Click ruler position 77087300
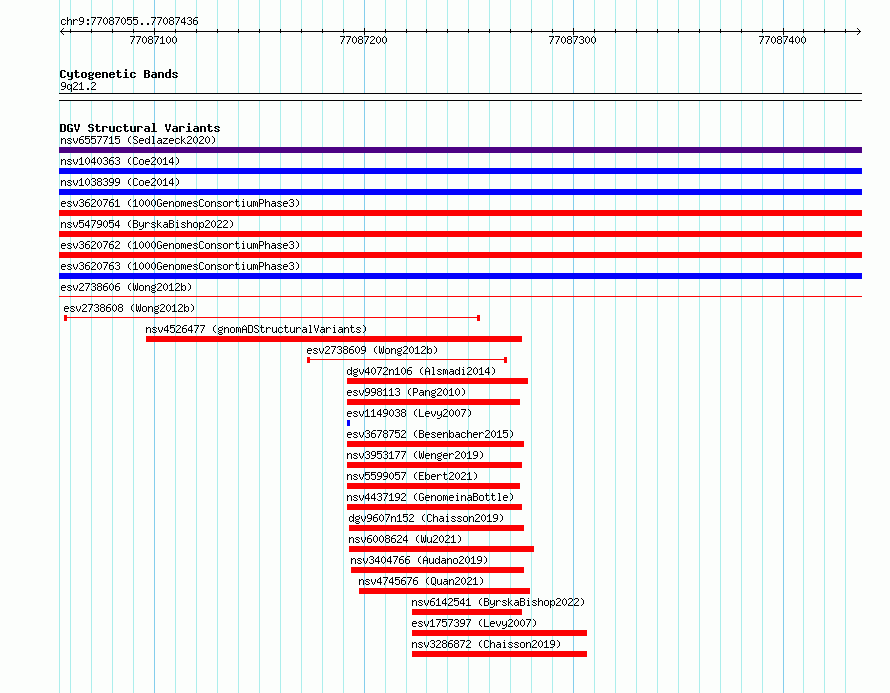This screenshot has width=890, height=693. coord(573,40)
